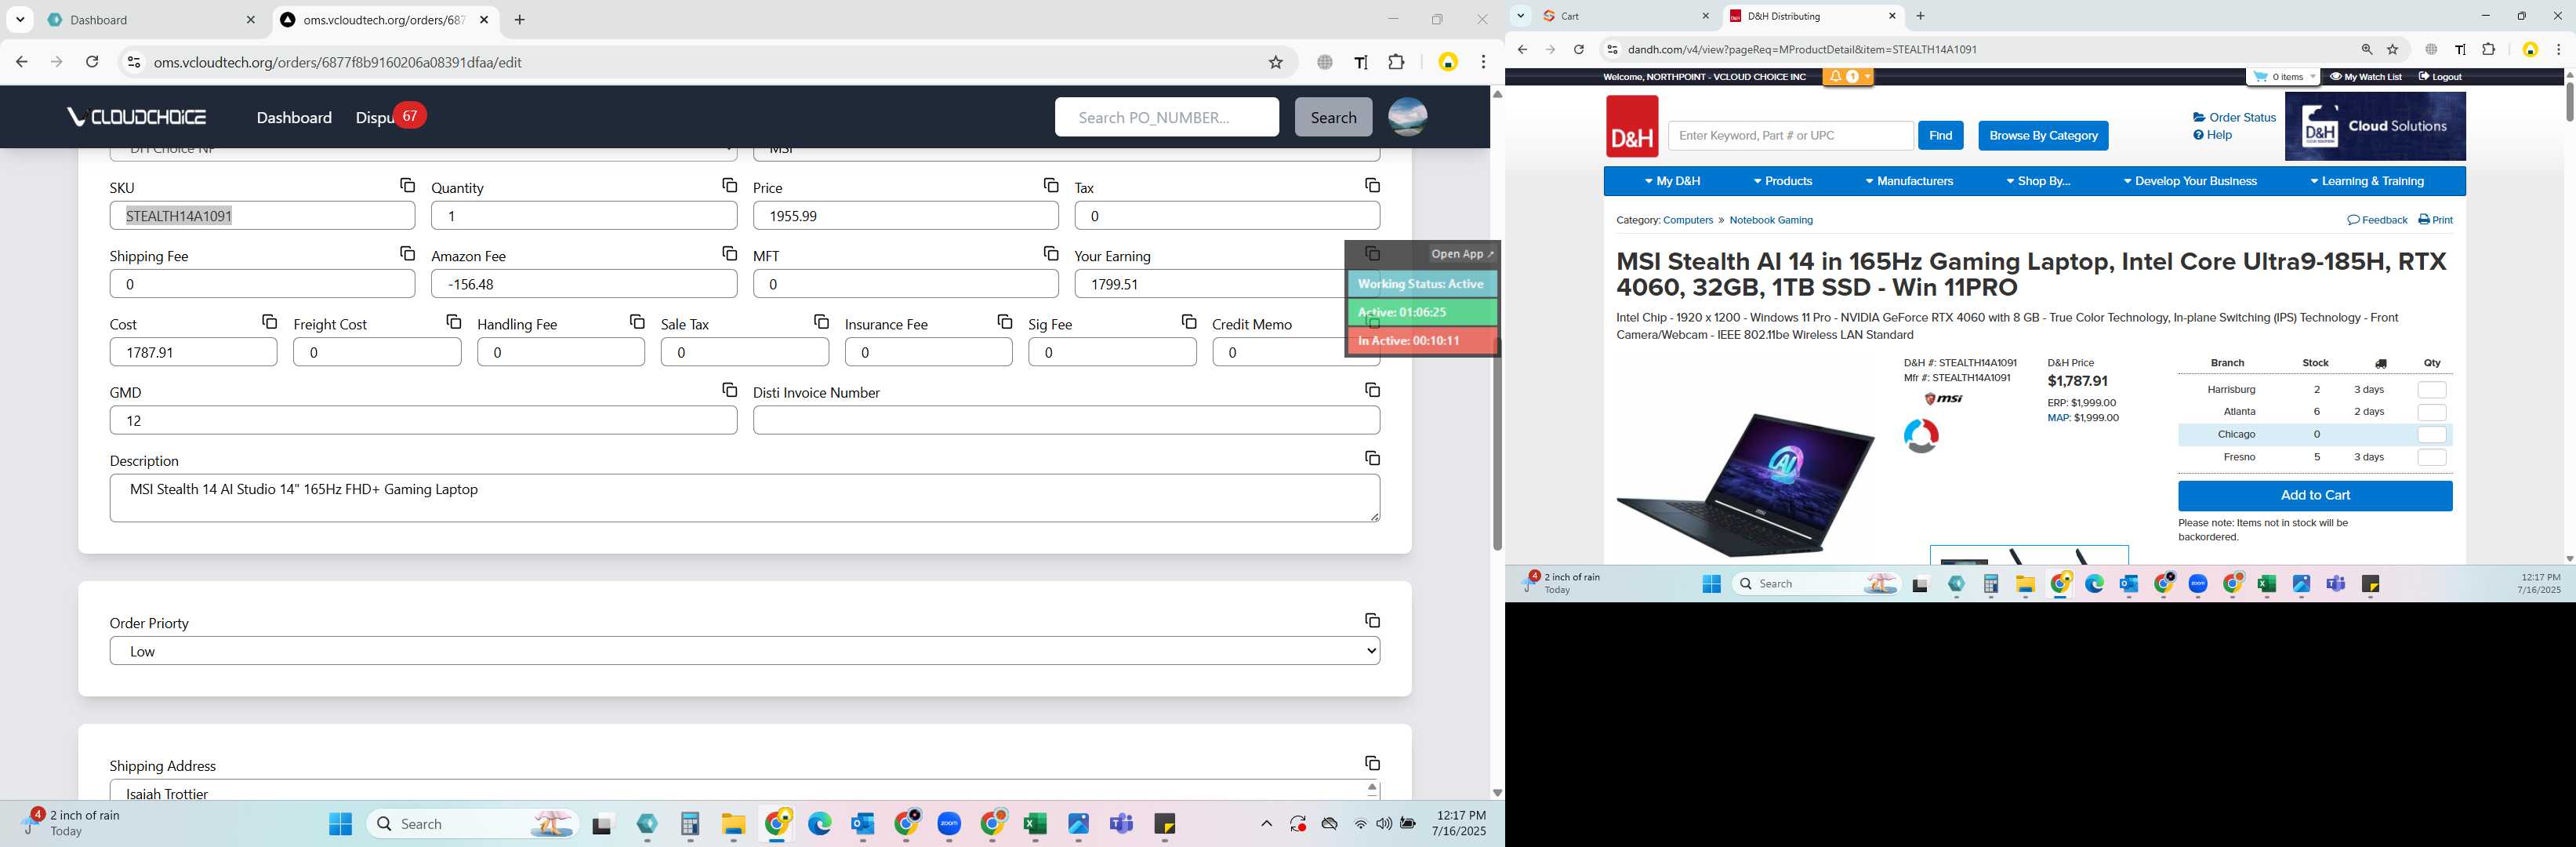Image resolution: width=2576 pixels, height=847 pixels.
Task: Expand the My D&H menu
Action: [x=1672, y=182]
